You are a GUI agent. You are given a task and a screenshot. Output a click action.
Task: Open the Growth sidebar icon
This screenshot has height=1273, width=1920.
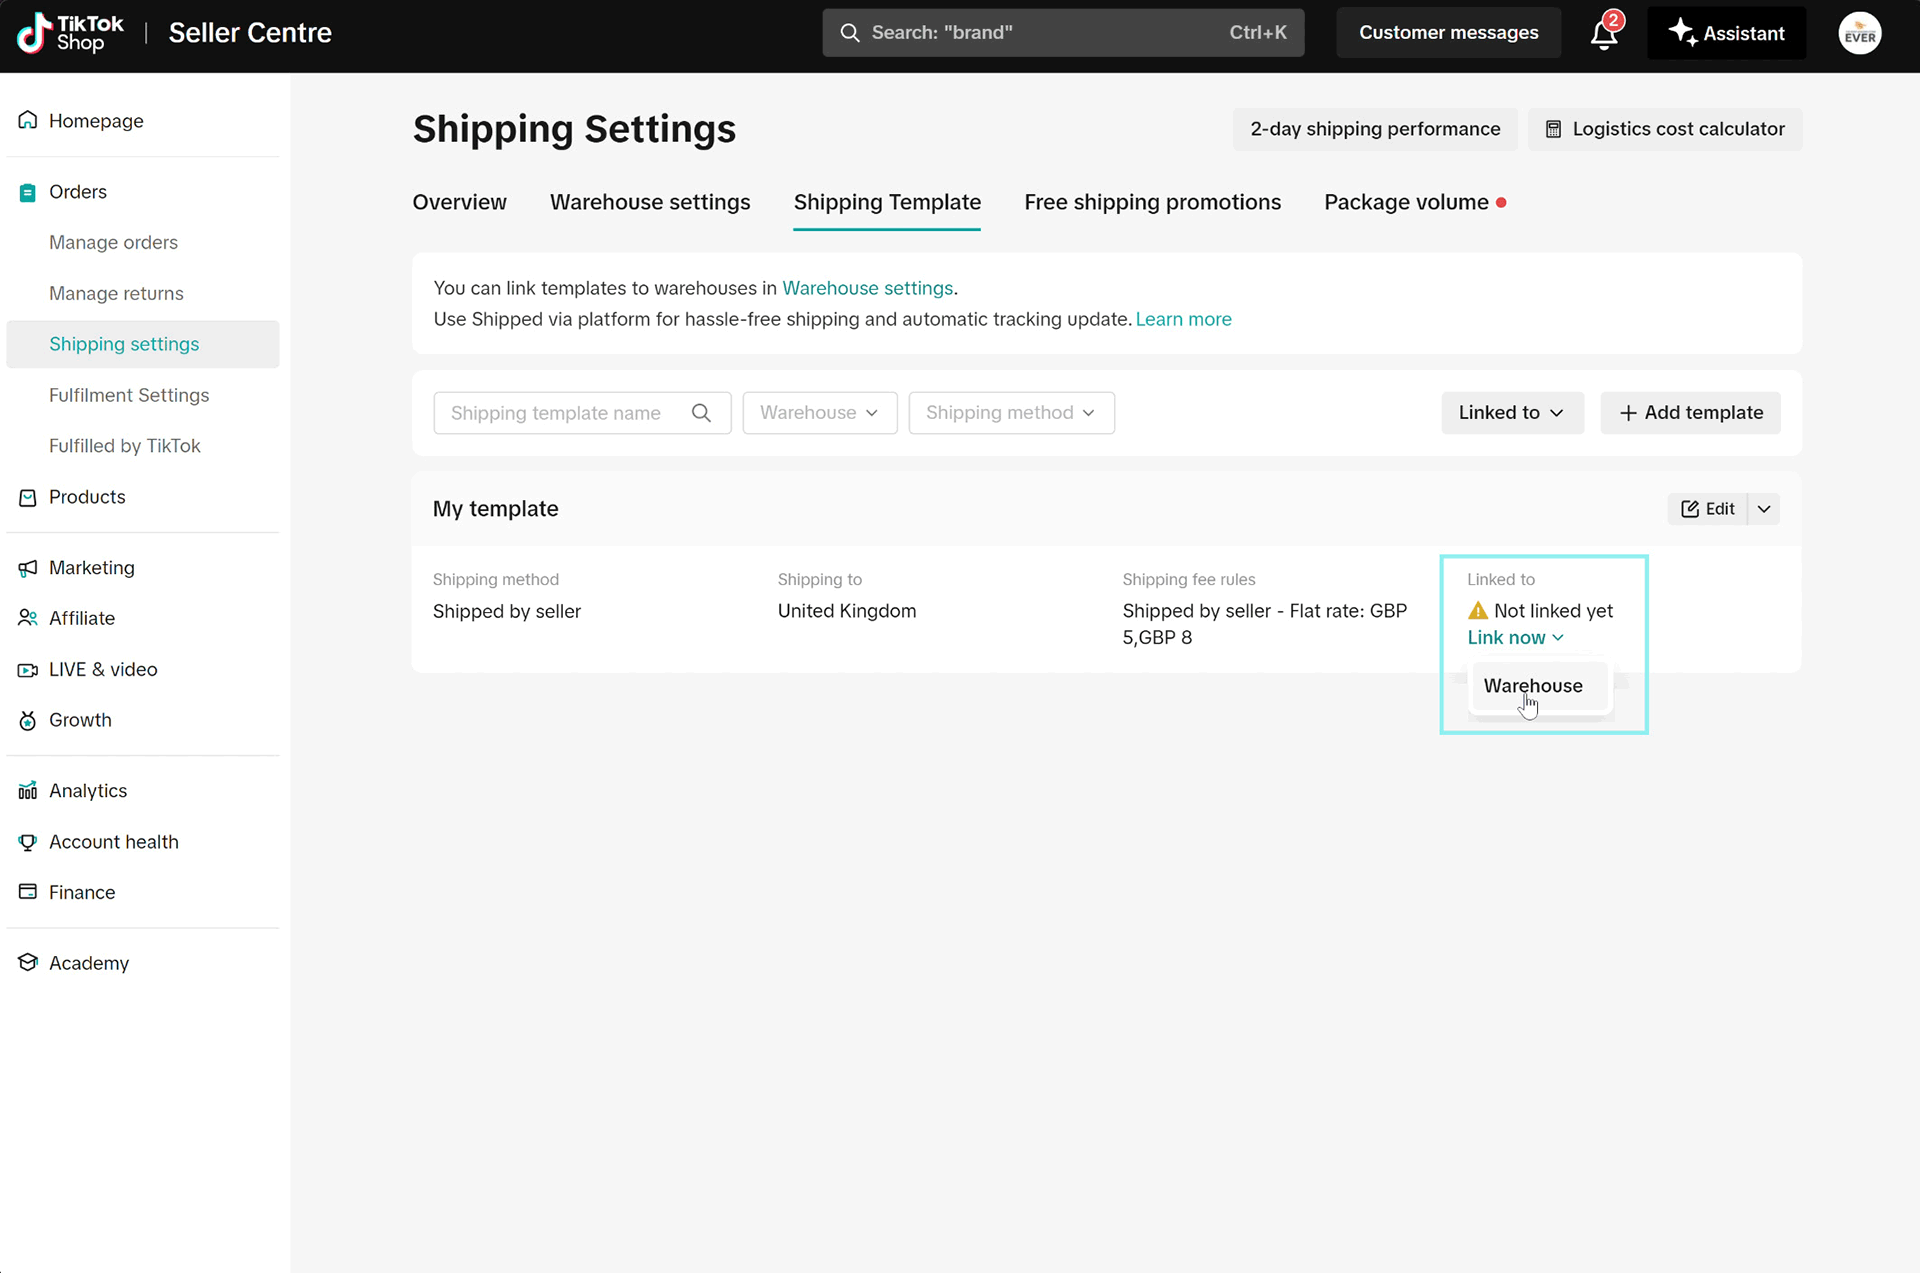pos(27,720)
